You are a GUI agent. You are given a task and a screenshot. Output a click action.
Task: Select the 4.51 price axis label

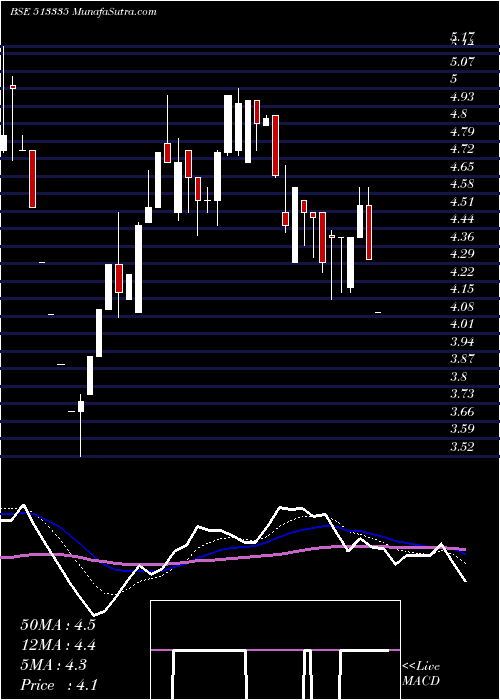point(462,201)
